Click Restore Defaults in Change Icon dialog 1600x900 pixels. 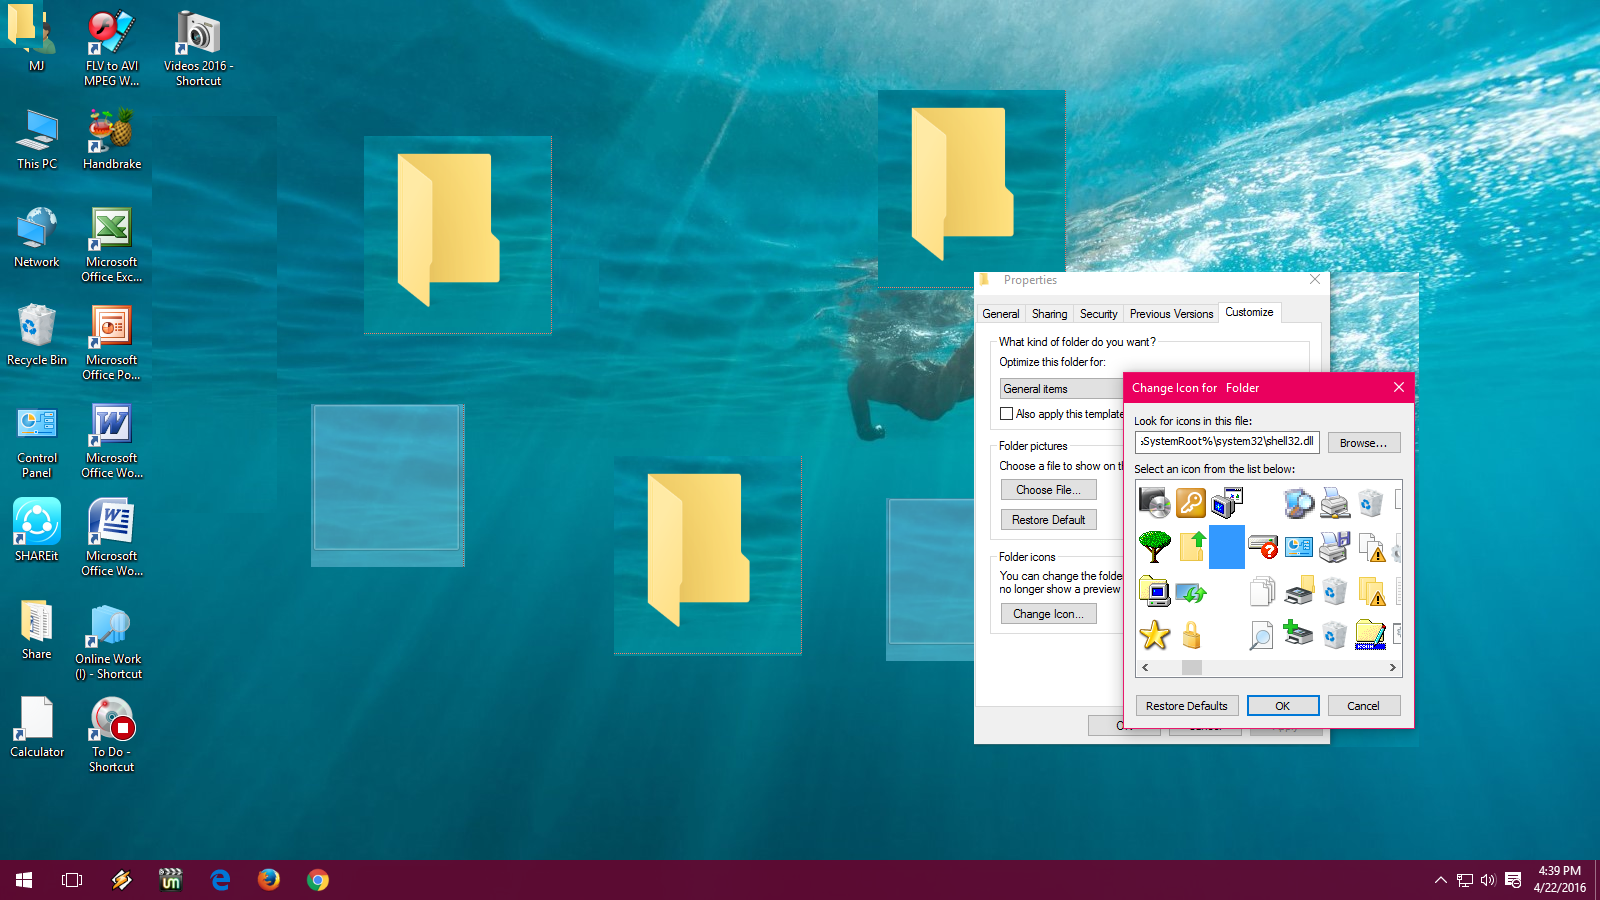pos(1186,705)
